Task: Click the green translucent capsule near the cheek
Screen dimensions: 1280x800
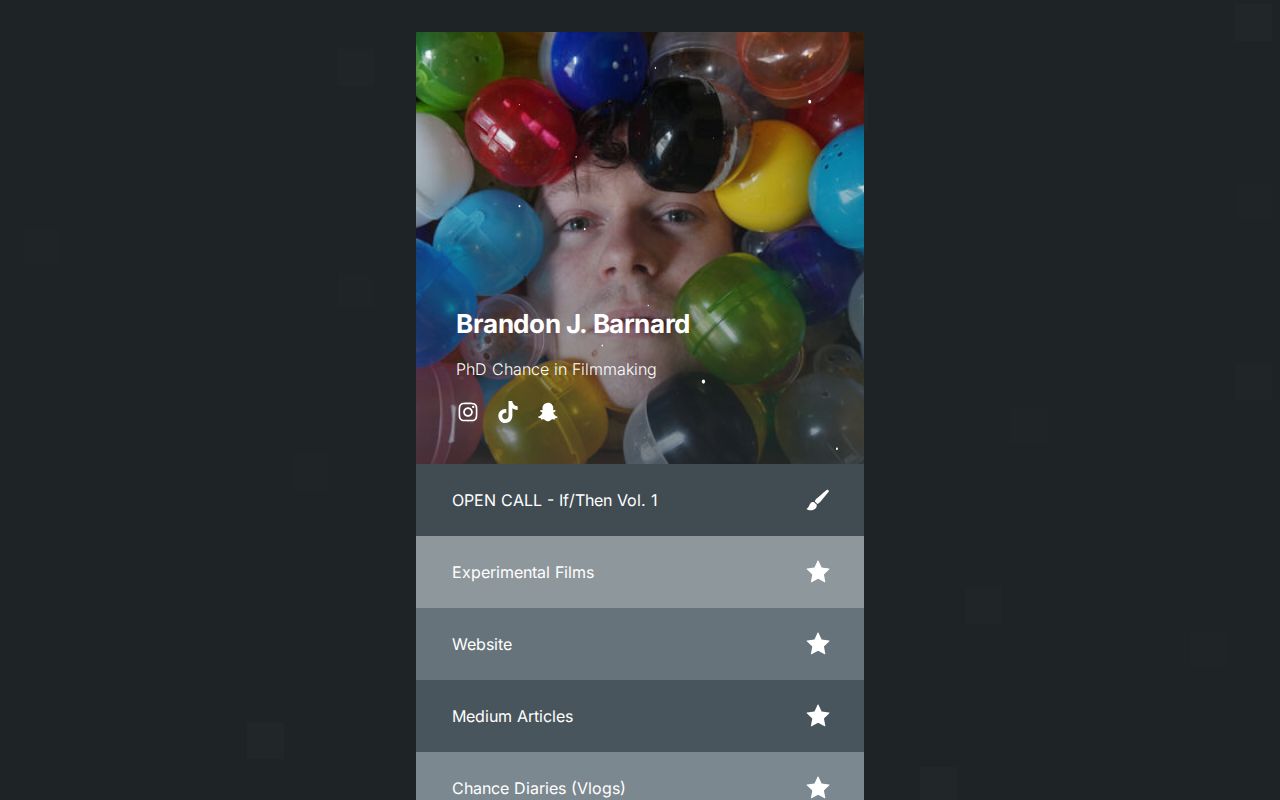Action: click(739, 318)
